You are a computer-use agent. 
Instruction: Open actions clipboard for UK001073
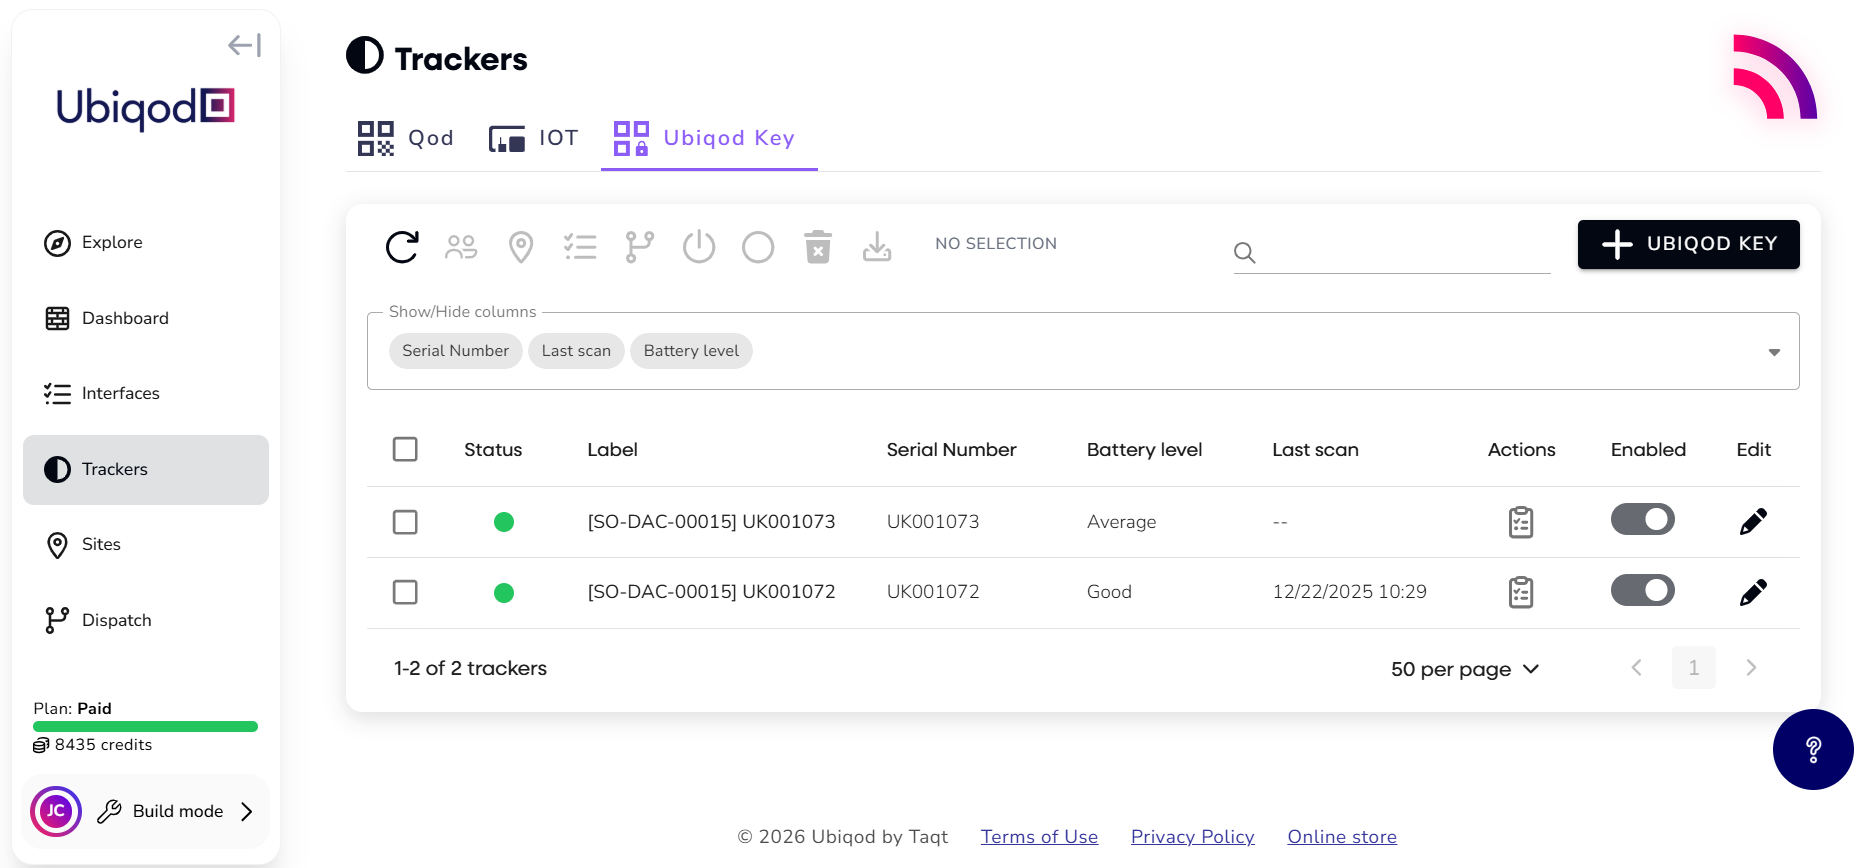[x=1520, y=522]
